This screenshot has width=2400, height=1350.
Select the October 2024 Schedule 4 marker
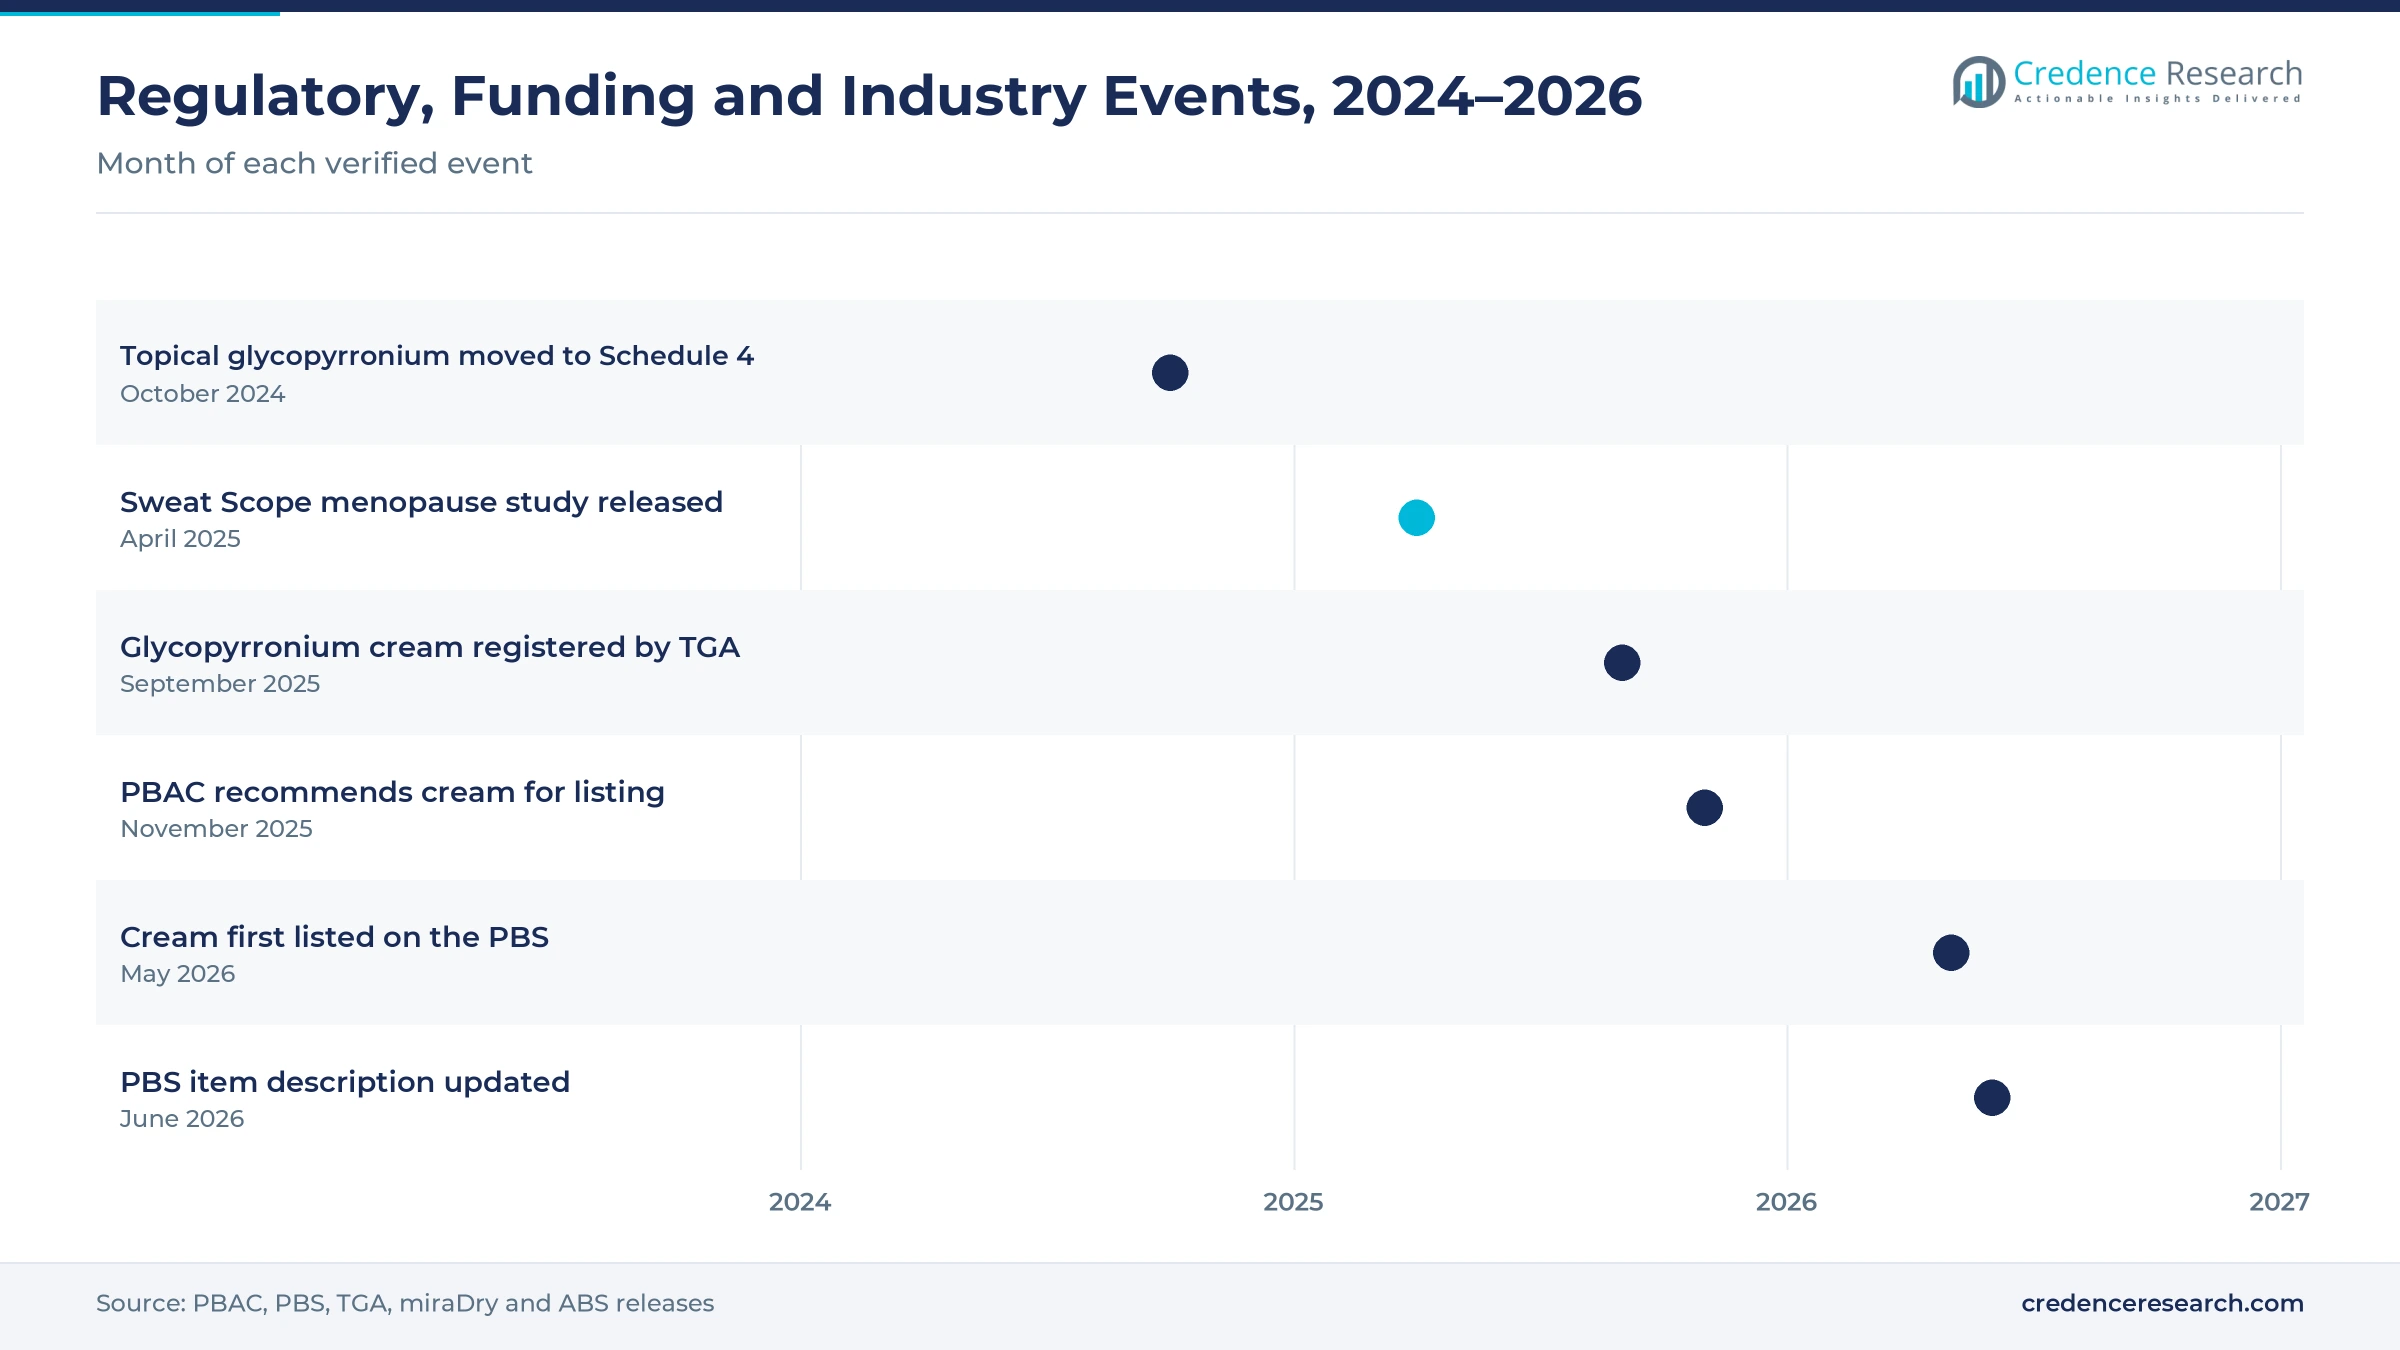[x=1170, y=373]
